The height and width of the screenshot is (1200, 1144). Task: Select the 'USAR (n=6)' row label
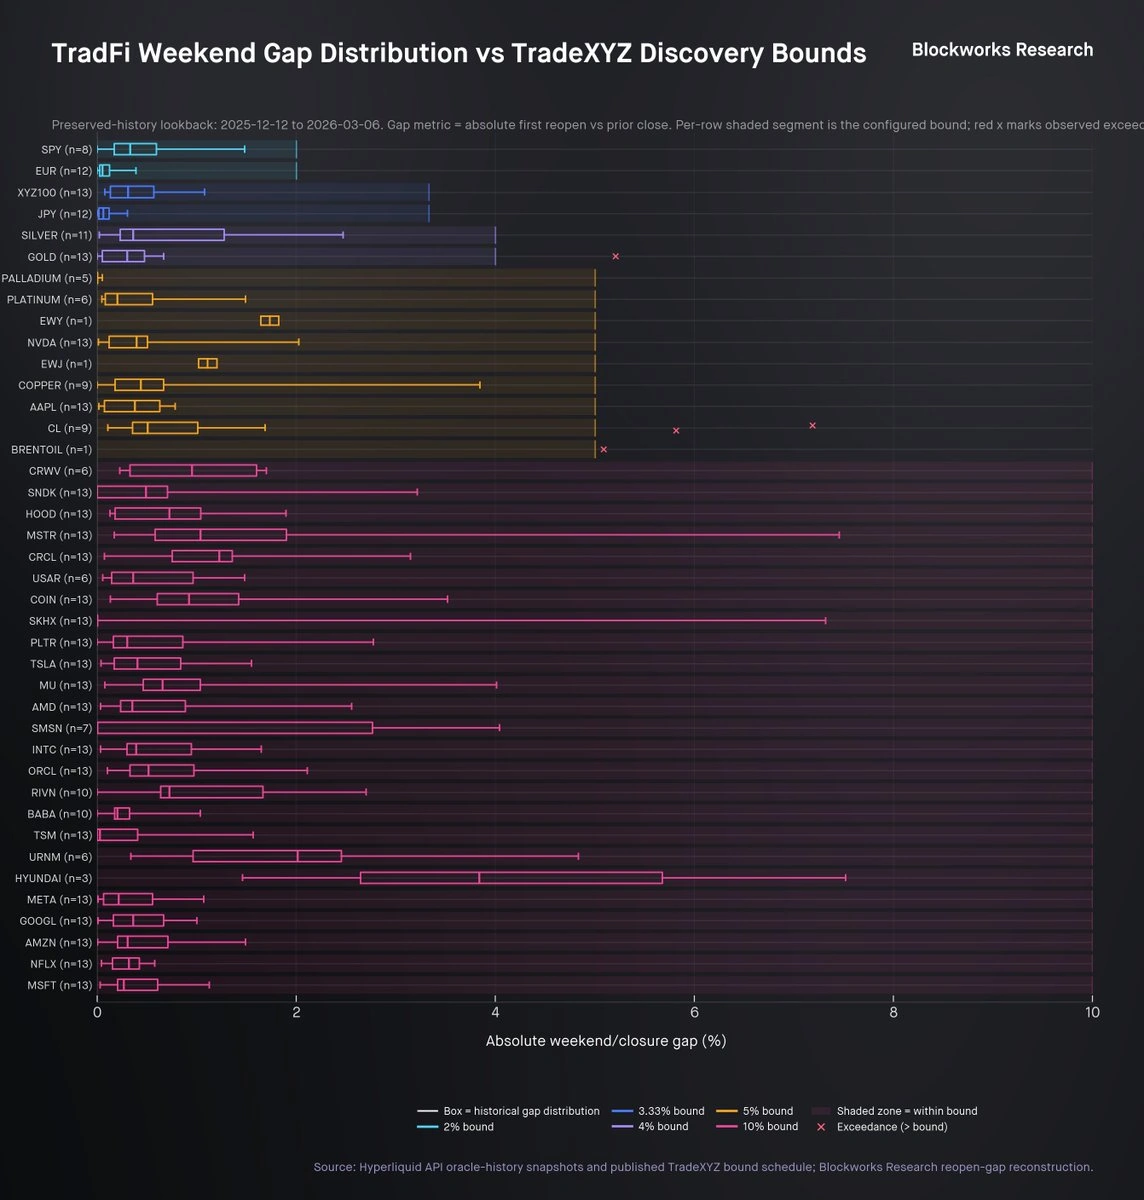[x=63, y=578]
